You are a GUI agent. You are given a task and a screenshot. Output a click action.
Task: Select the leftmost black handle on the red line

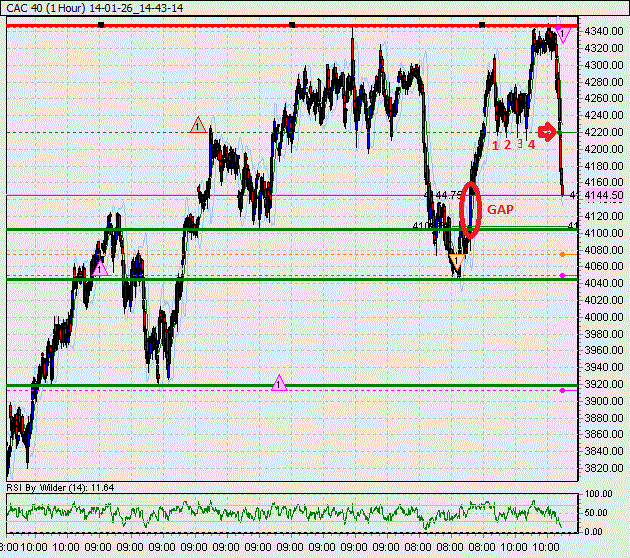101,25
